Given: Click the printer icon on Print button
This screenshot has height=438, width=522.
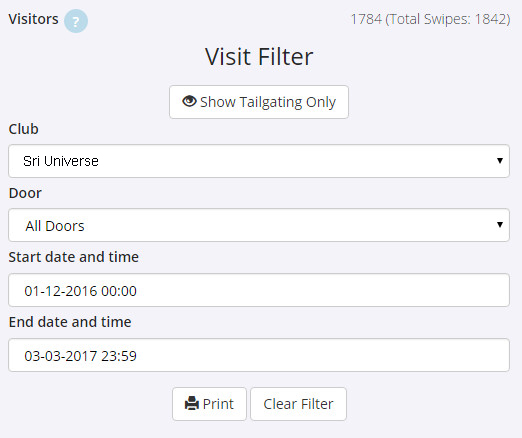Looking at the screenshot, I should [x=192, y=403].
